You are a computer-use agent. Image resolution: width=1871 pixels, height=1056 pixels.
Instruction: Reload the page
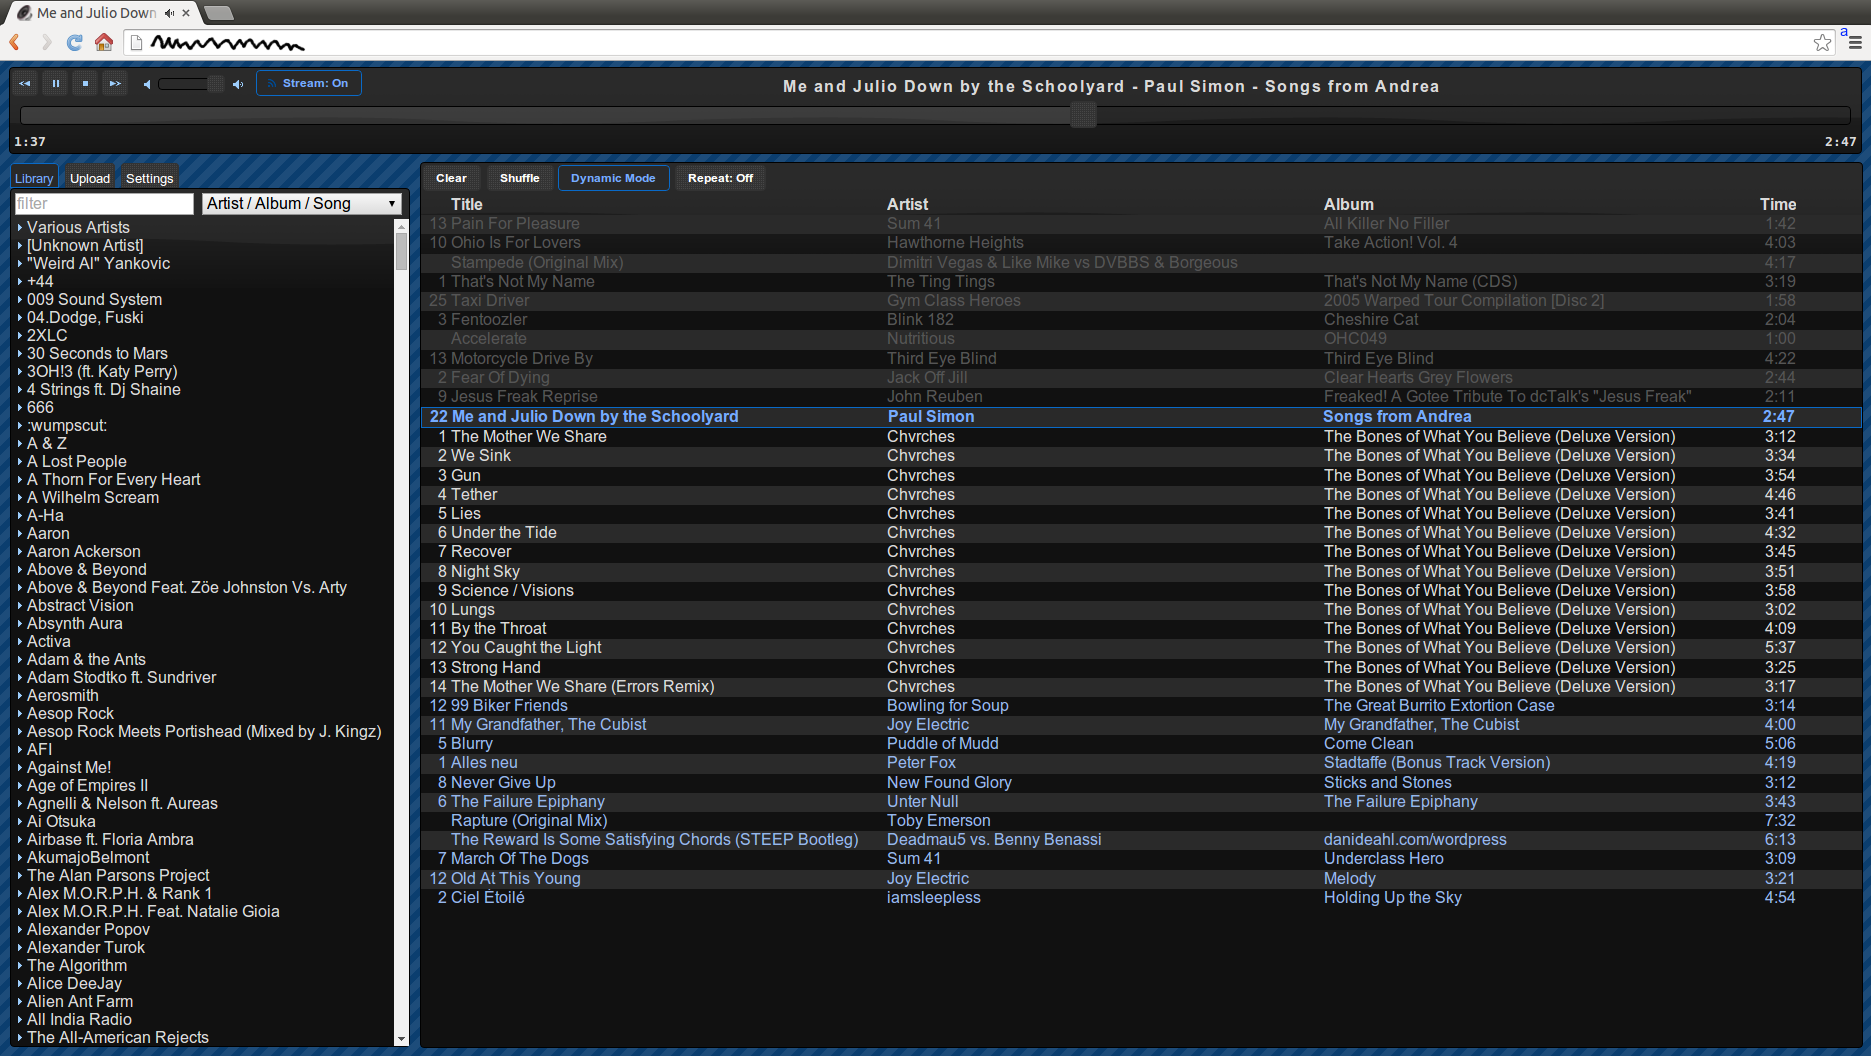pyautogui.click(x=74, y=42)
